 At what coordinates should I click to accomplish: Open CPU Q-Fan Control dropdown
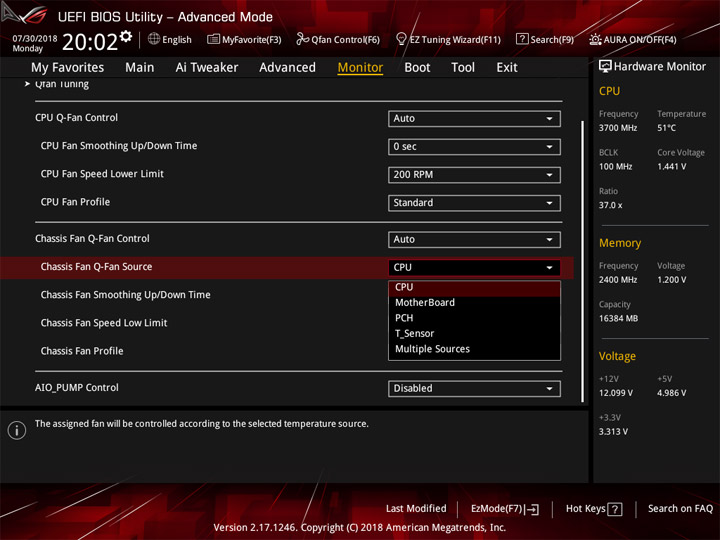pos(474,118)
